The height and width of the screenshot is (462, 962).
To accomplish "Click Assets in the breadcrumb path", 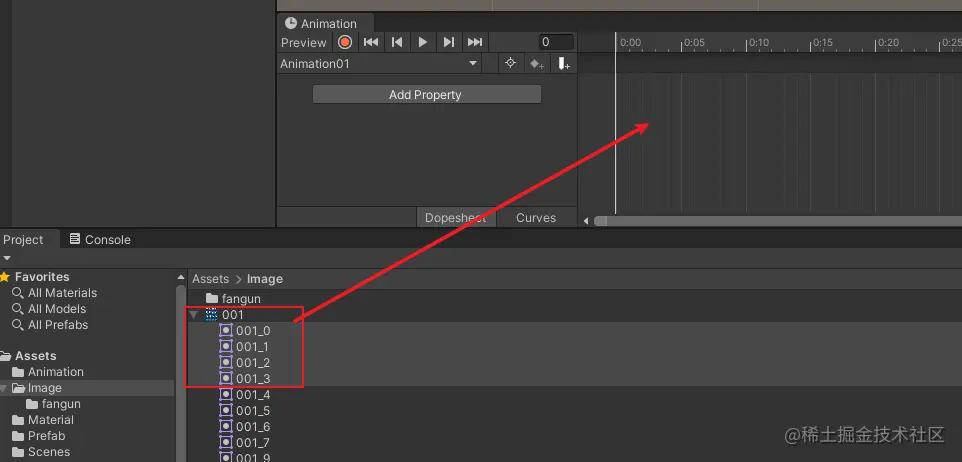I will [210, 279].
